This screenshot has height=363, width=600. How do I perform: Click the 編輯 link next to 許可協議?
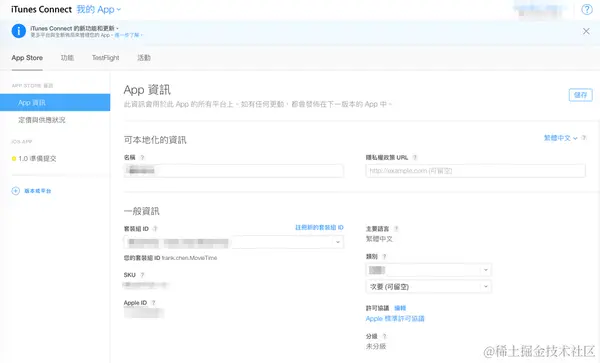point(400,308)
